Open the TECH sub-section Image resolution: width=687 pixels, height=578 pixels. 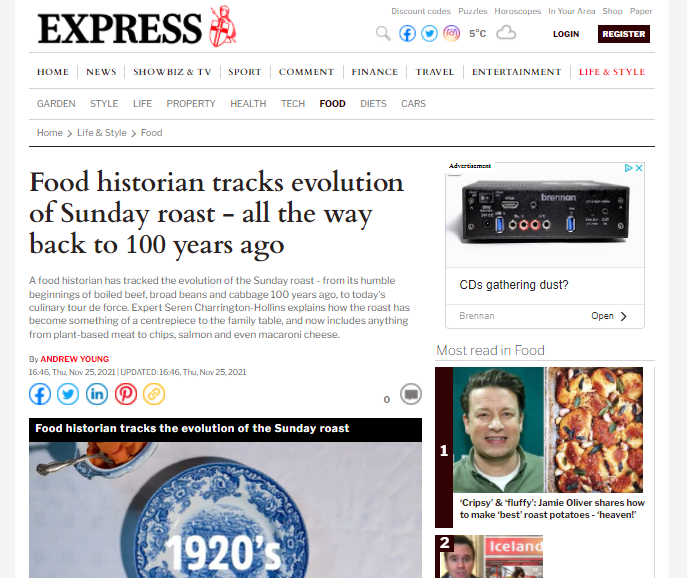293,104
